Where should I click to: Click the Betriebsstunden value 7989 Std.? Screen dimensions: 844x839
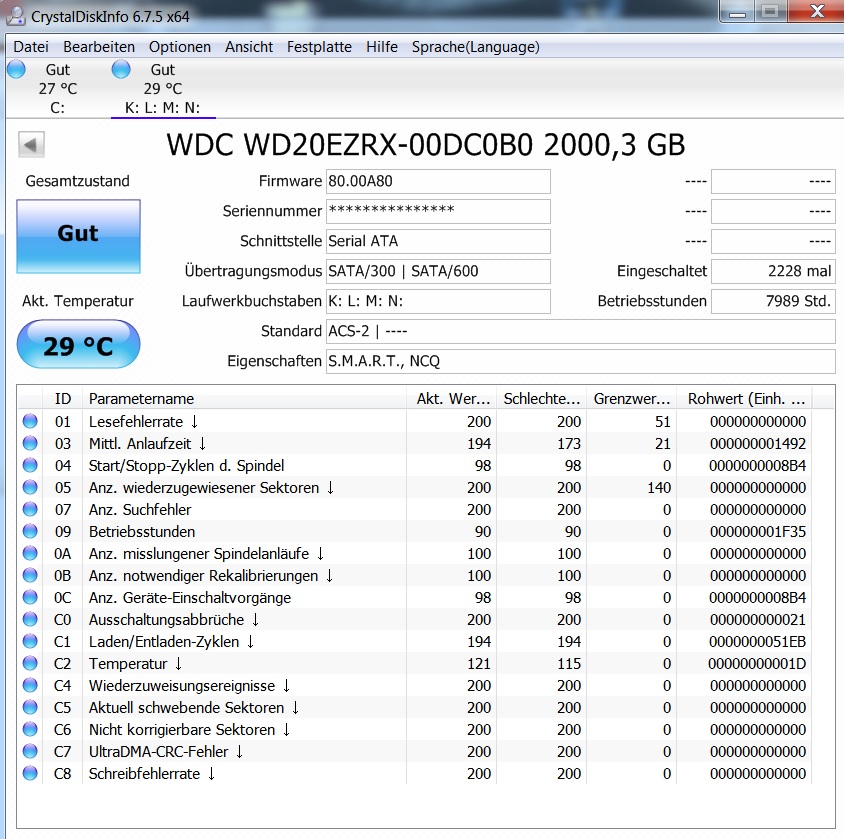[773, 301]
